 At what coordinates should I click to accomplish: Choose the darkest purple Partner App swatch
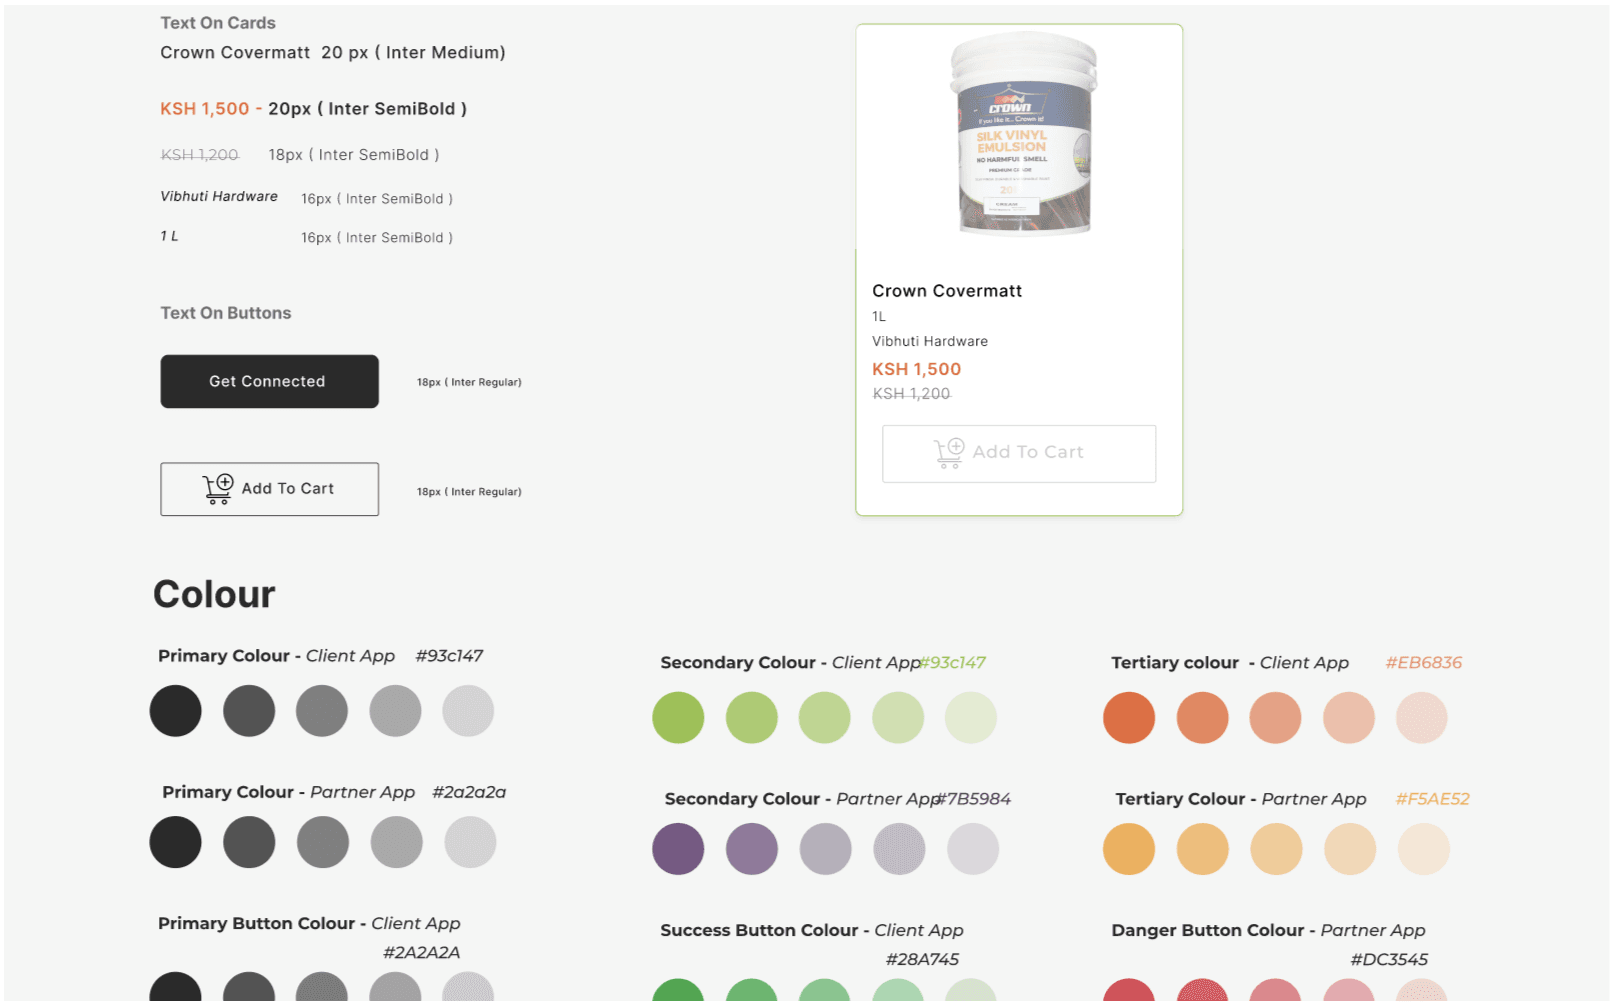point(678,849)
